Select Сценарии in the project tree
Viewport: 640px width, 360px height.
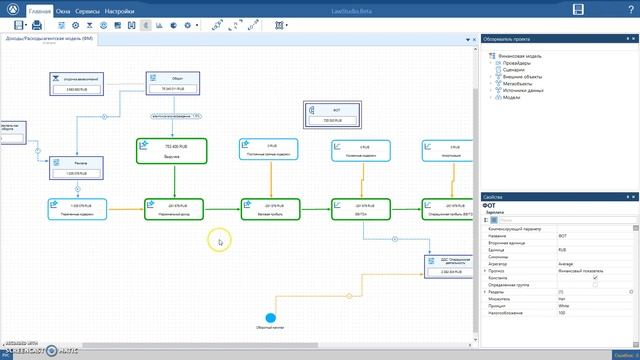513,70
